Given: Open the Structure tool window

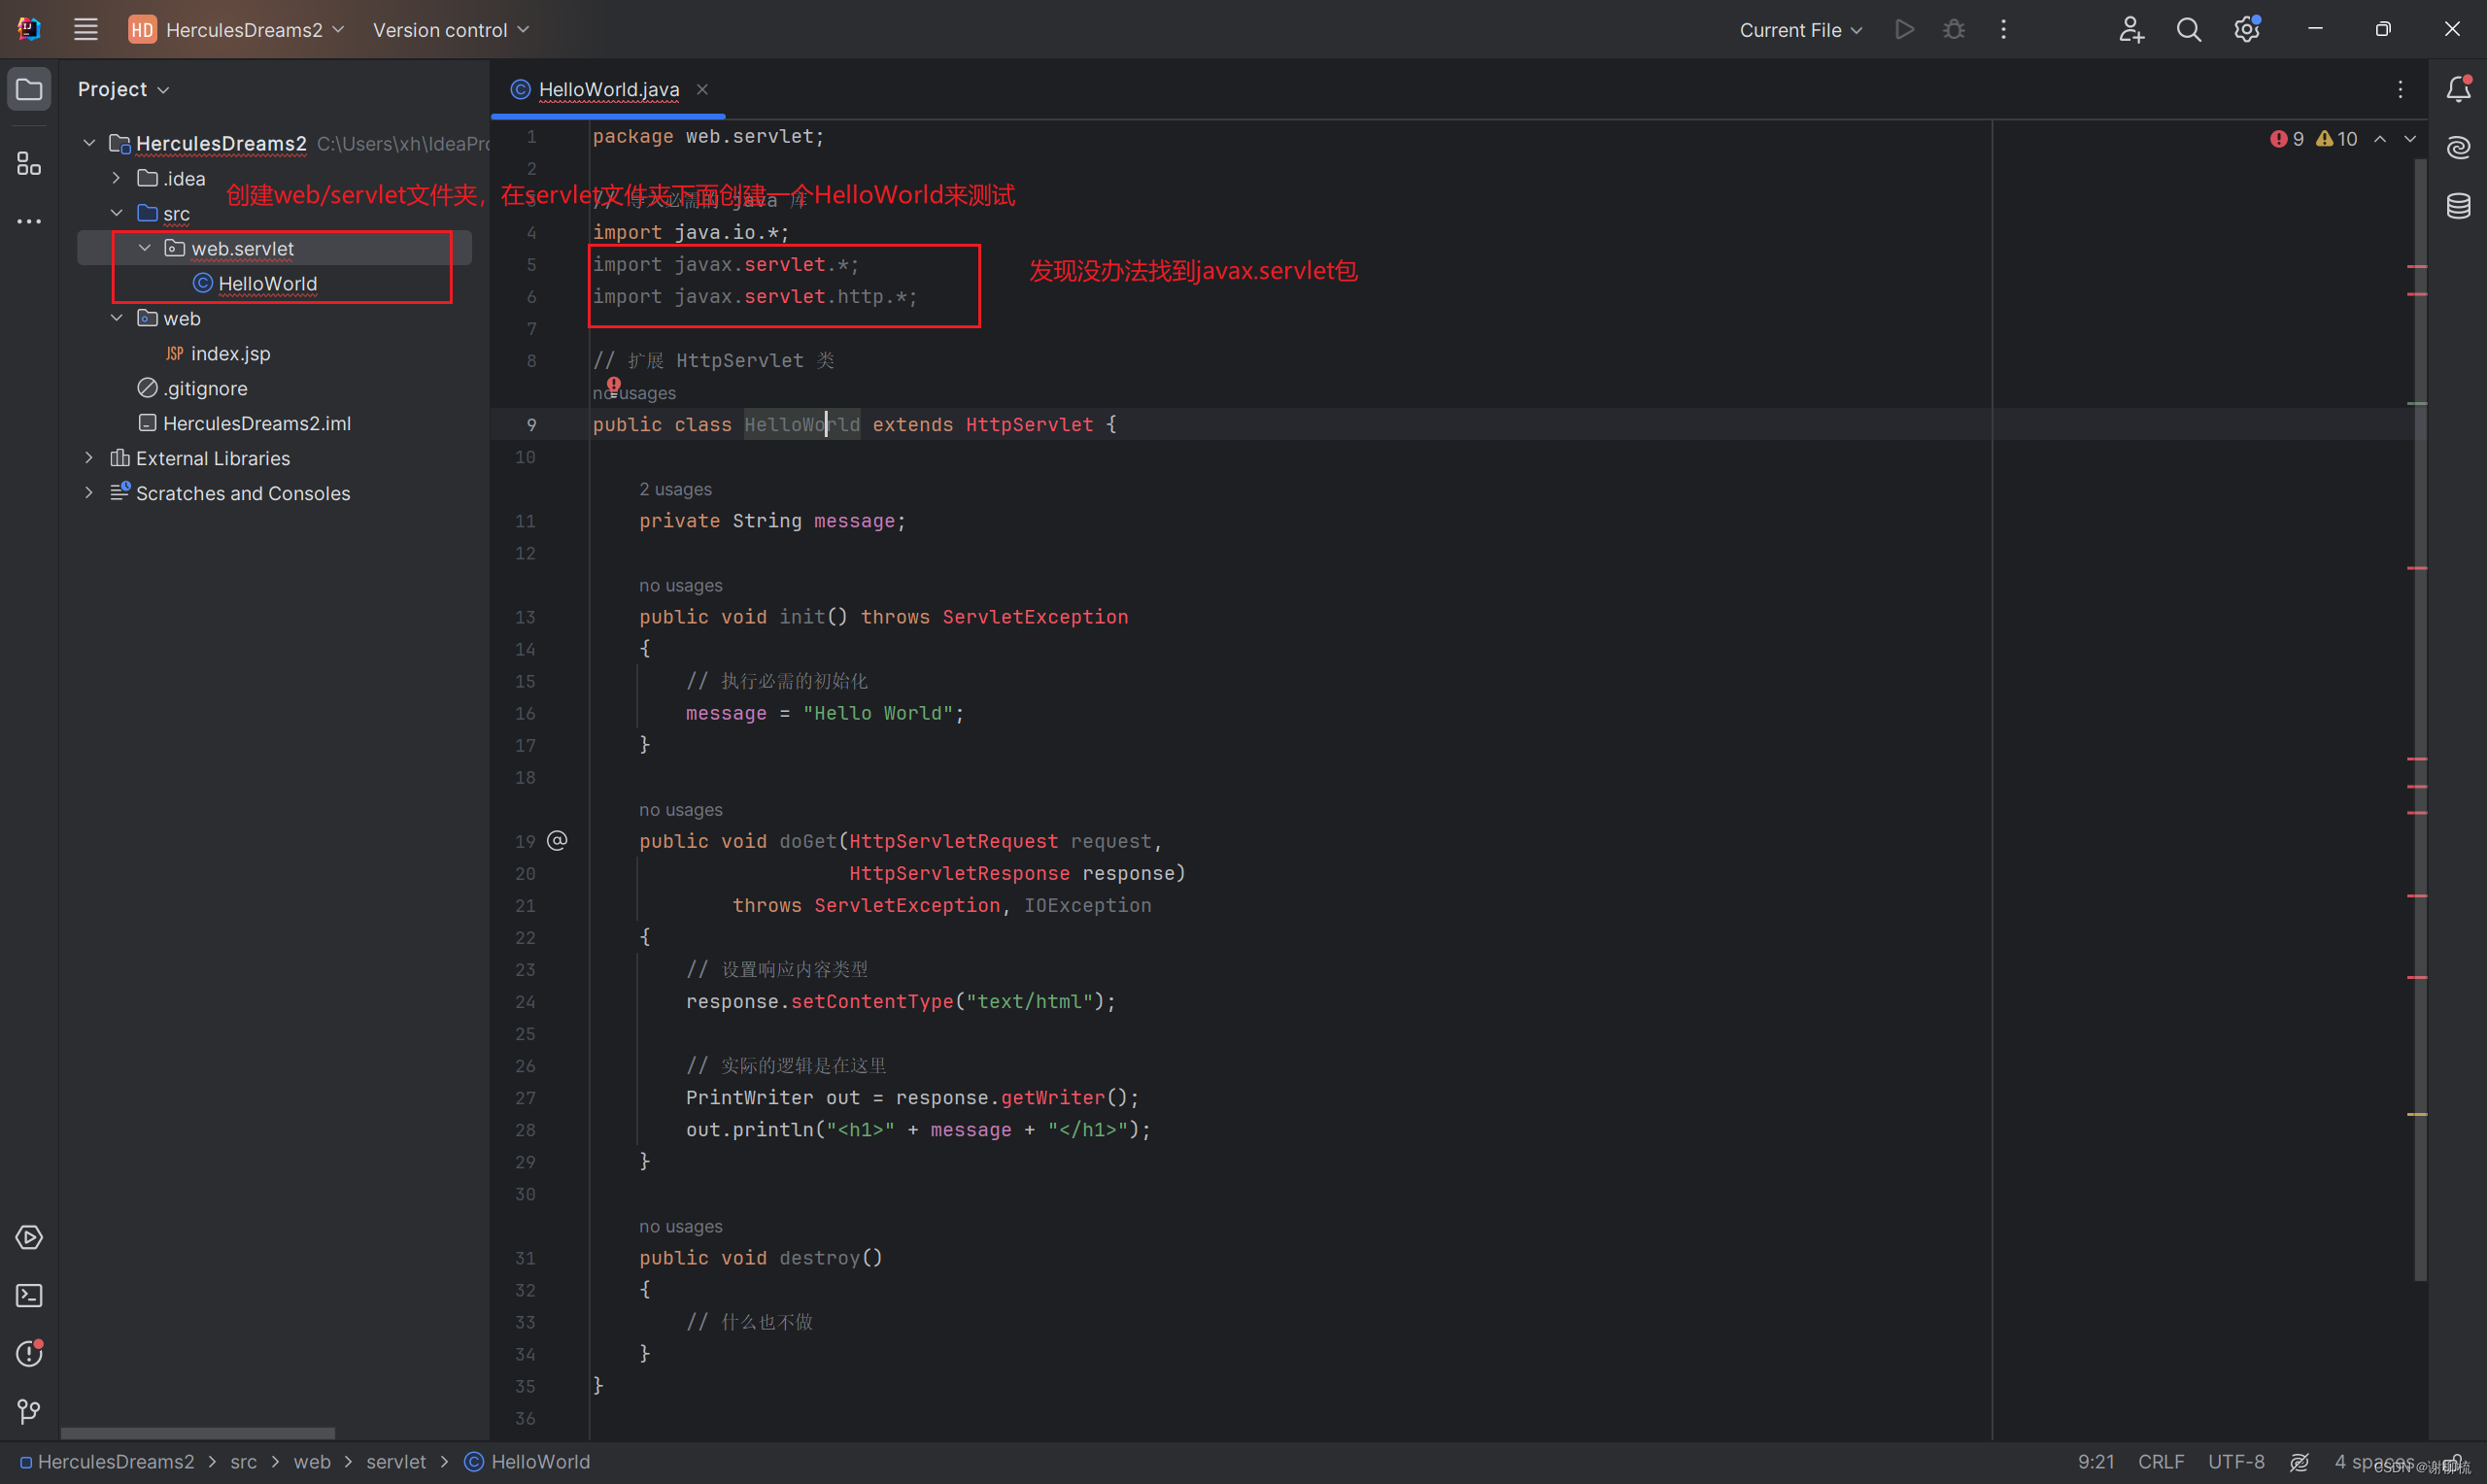Looking at the screenshot, I should (29, 163).
